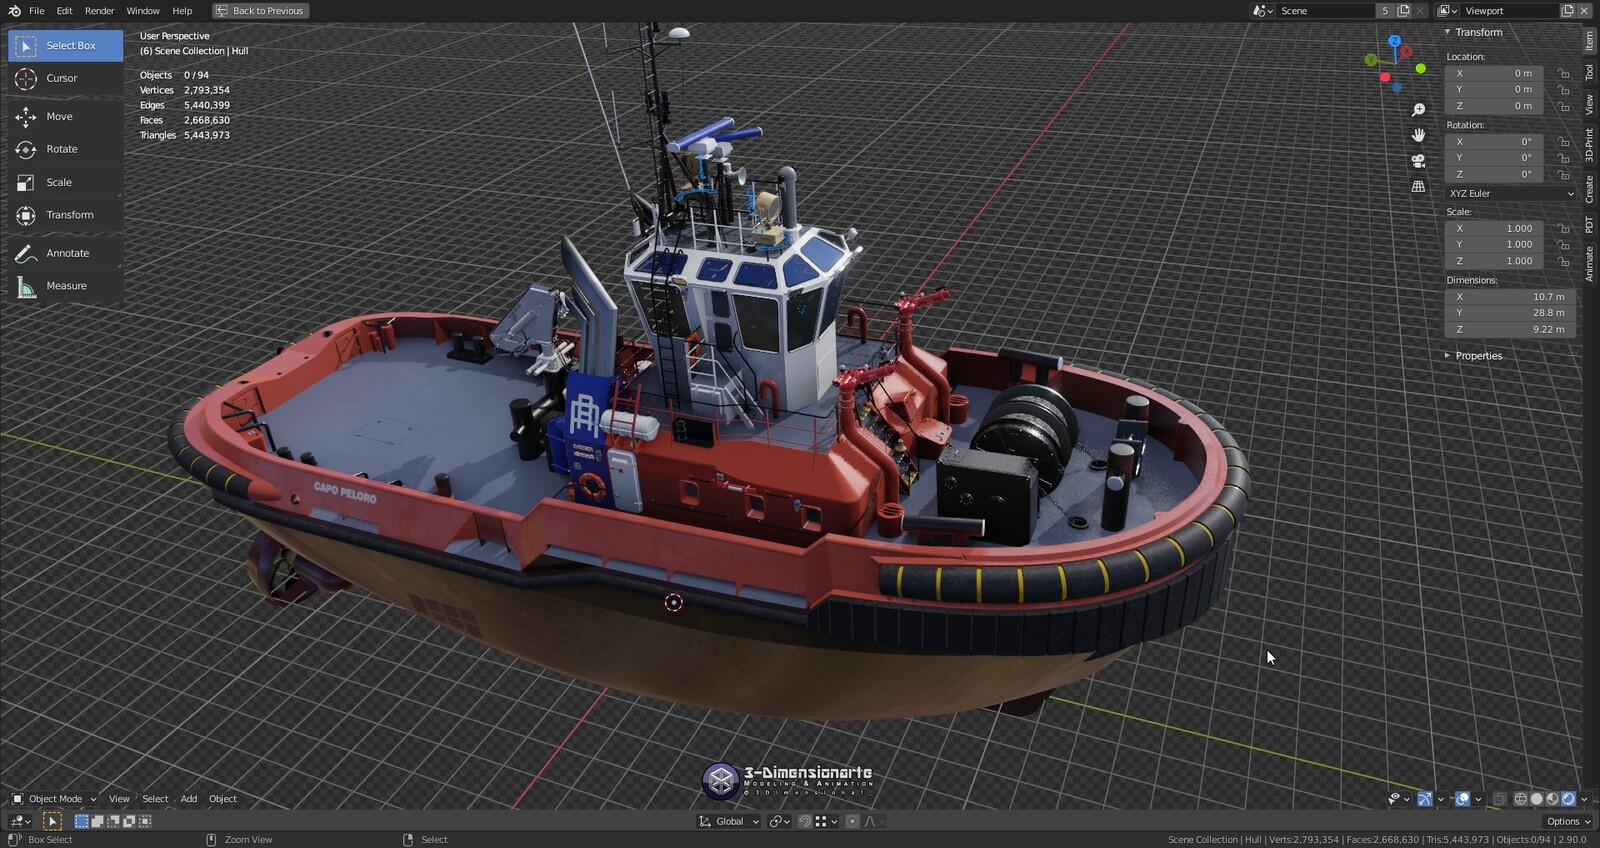Set selection mode to Intersect selection
The image size is (1600, 848).
coord(145,821)
